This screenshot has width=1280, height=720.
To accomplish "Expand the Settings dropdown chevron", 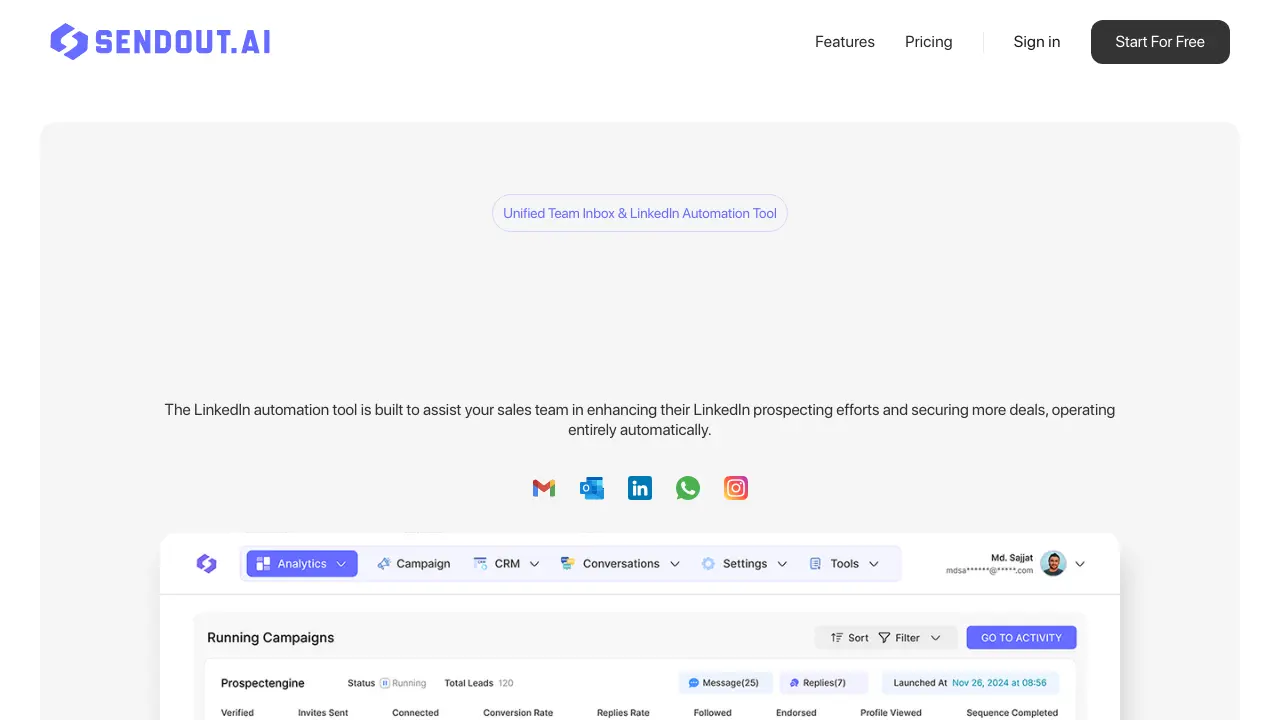I will point(782,564).
